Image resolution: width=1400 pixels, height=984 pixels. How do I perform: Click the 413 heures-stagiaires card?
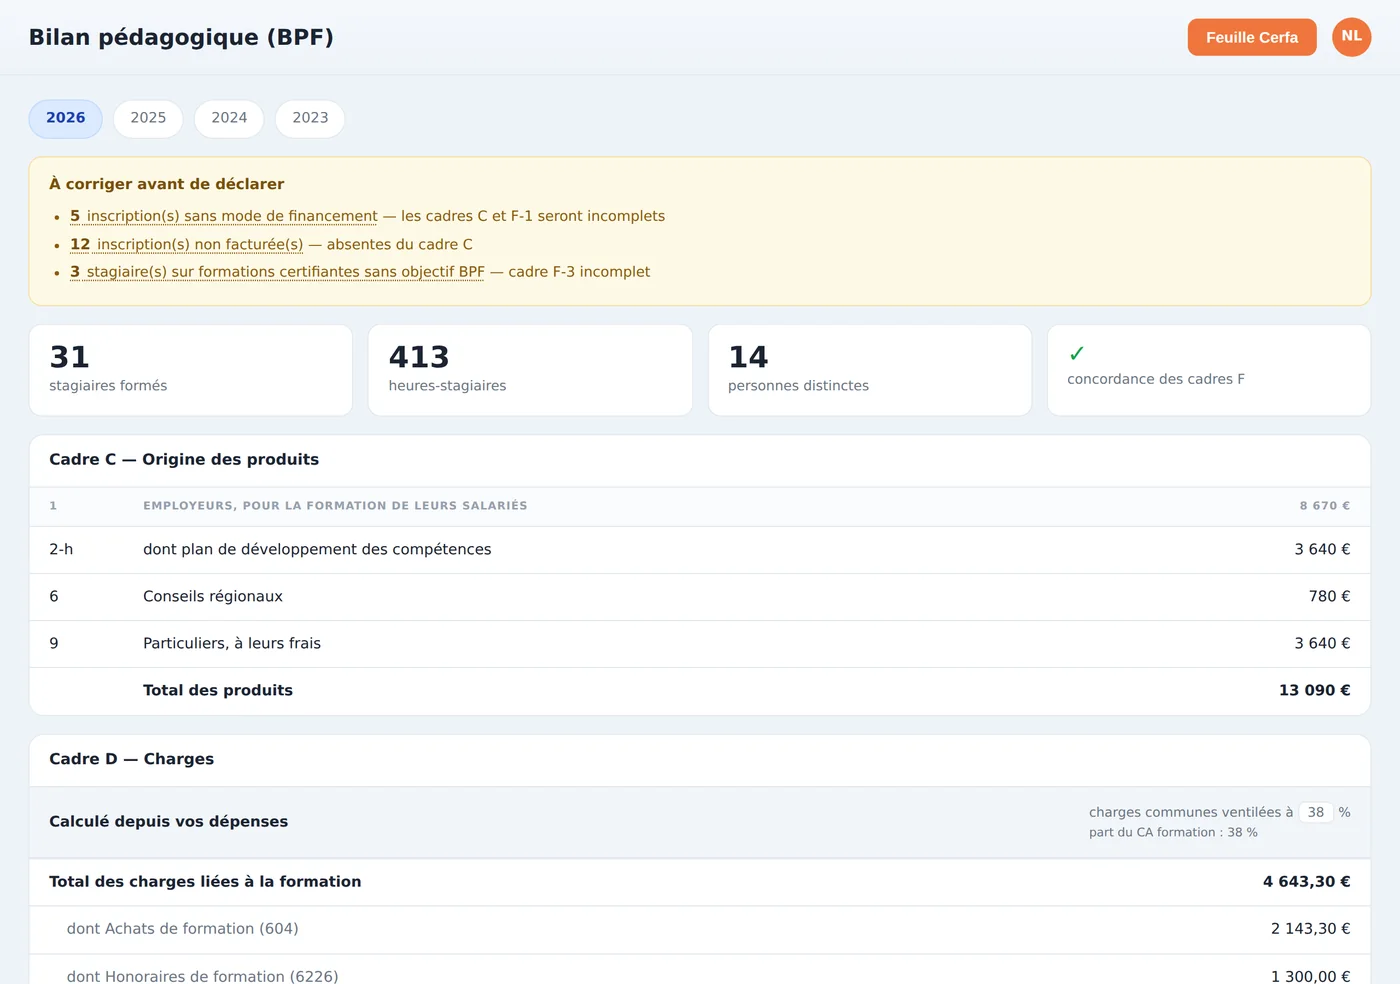[x=530, y=370]
